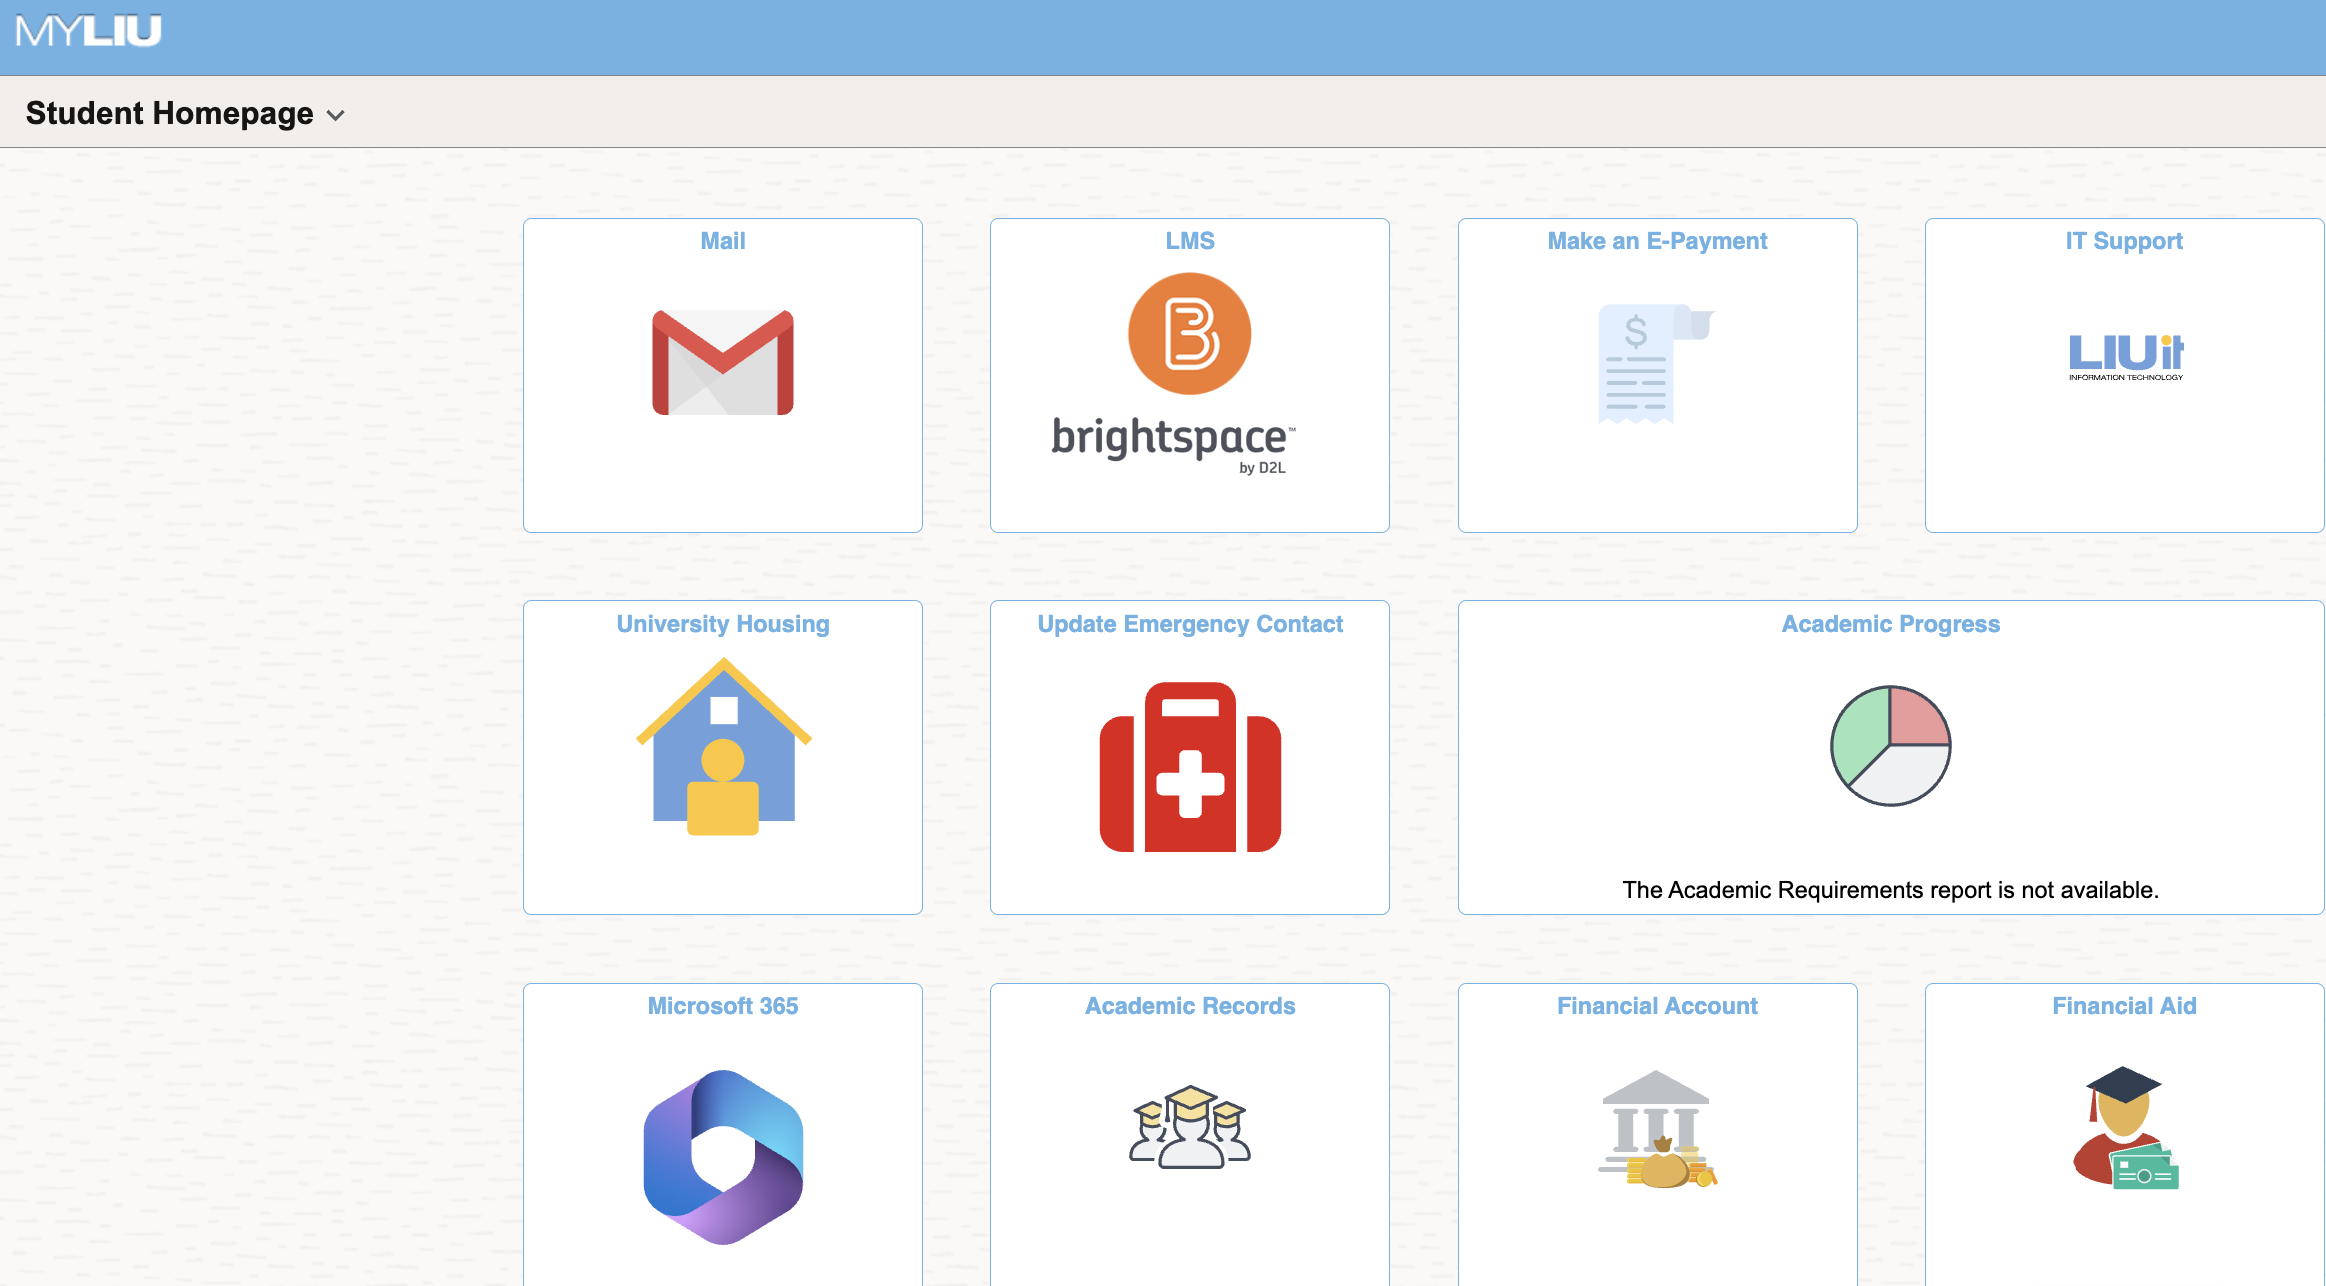
Task: Open the University Housing house icon
Action: coord(723,746)
